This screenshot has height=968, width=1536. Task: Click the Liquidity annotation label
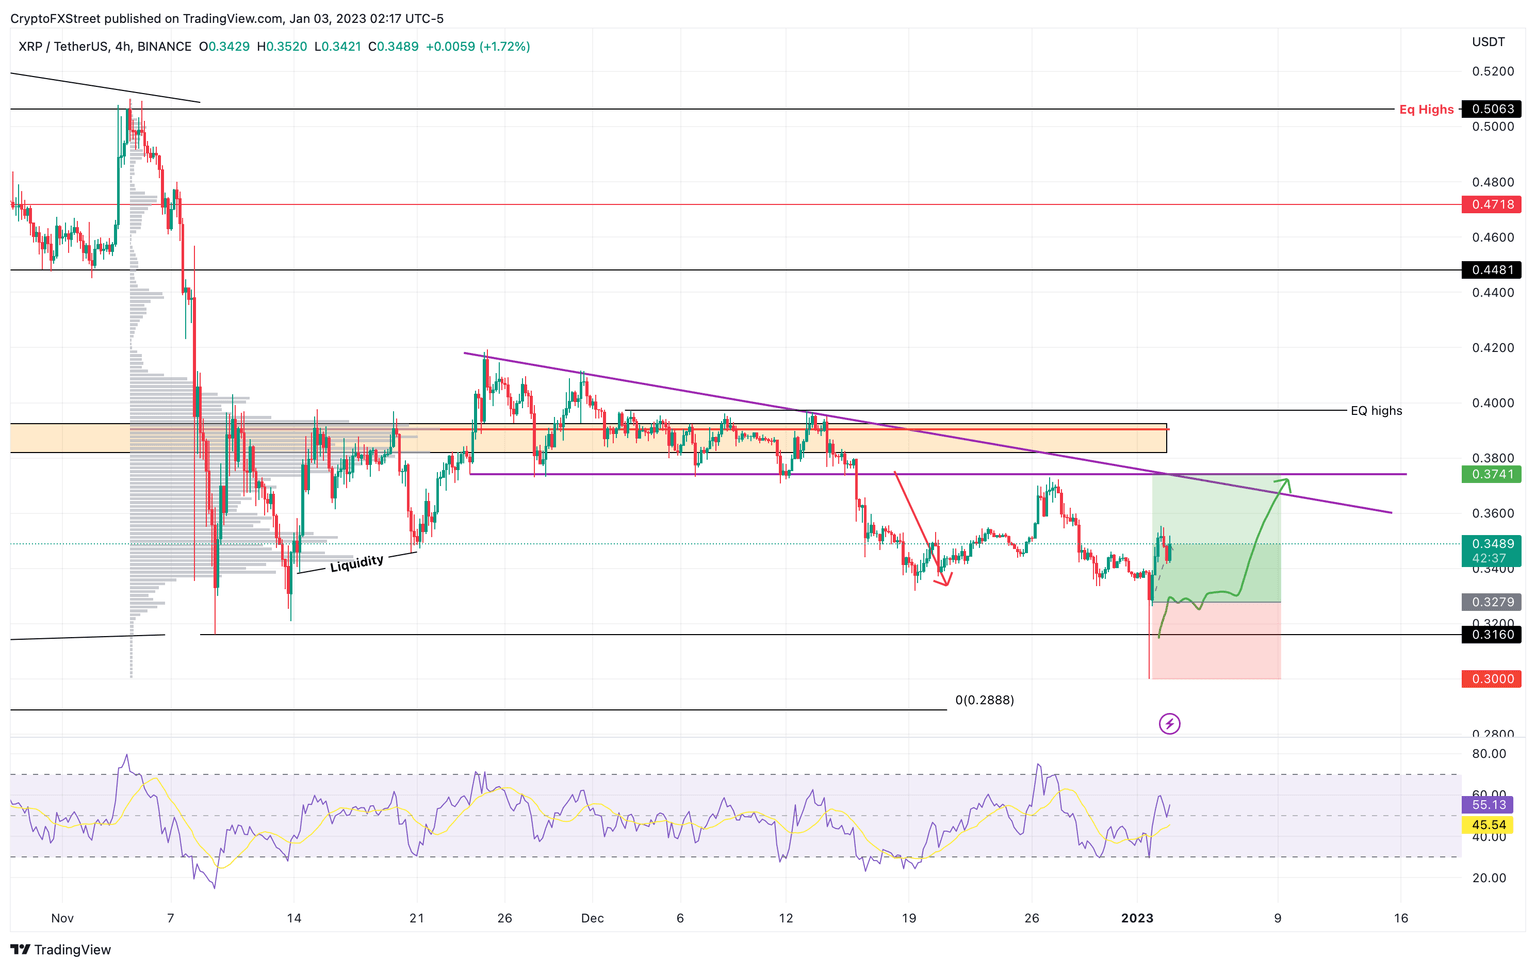click(356, 561)
